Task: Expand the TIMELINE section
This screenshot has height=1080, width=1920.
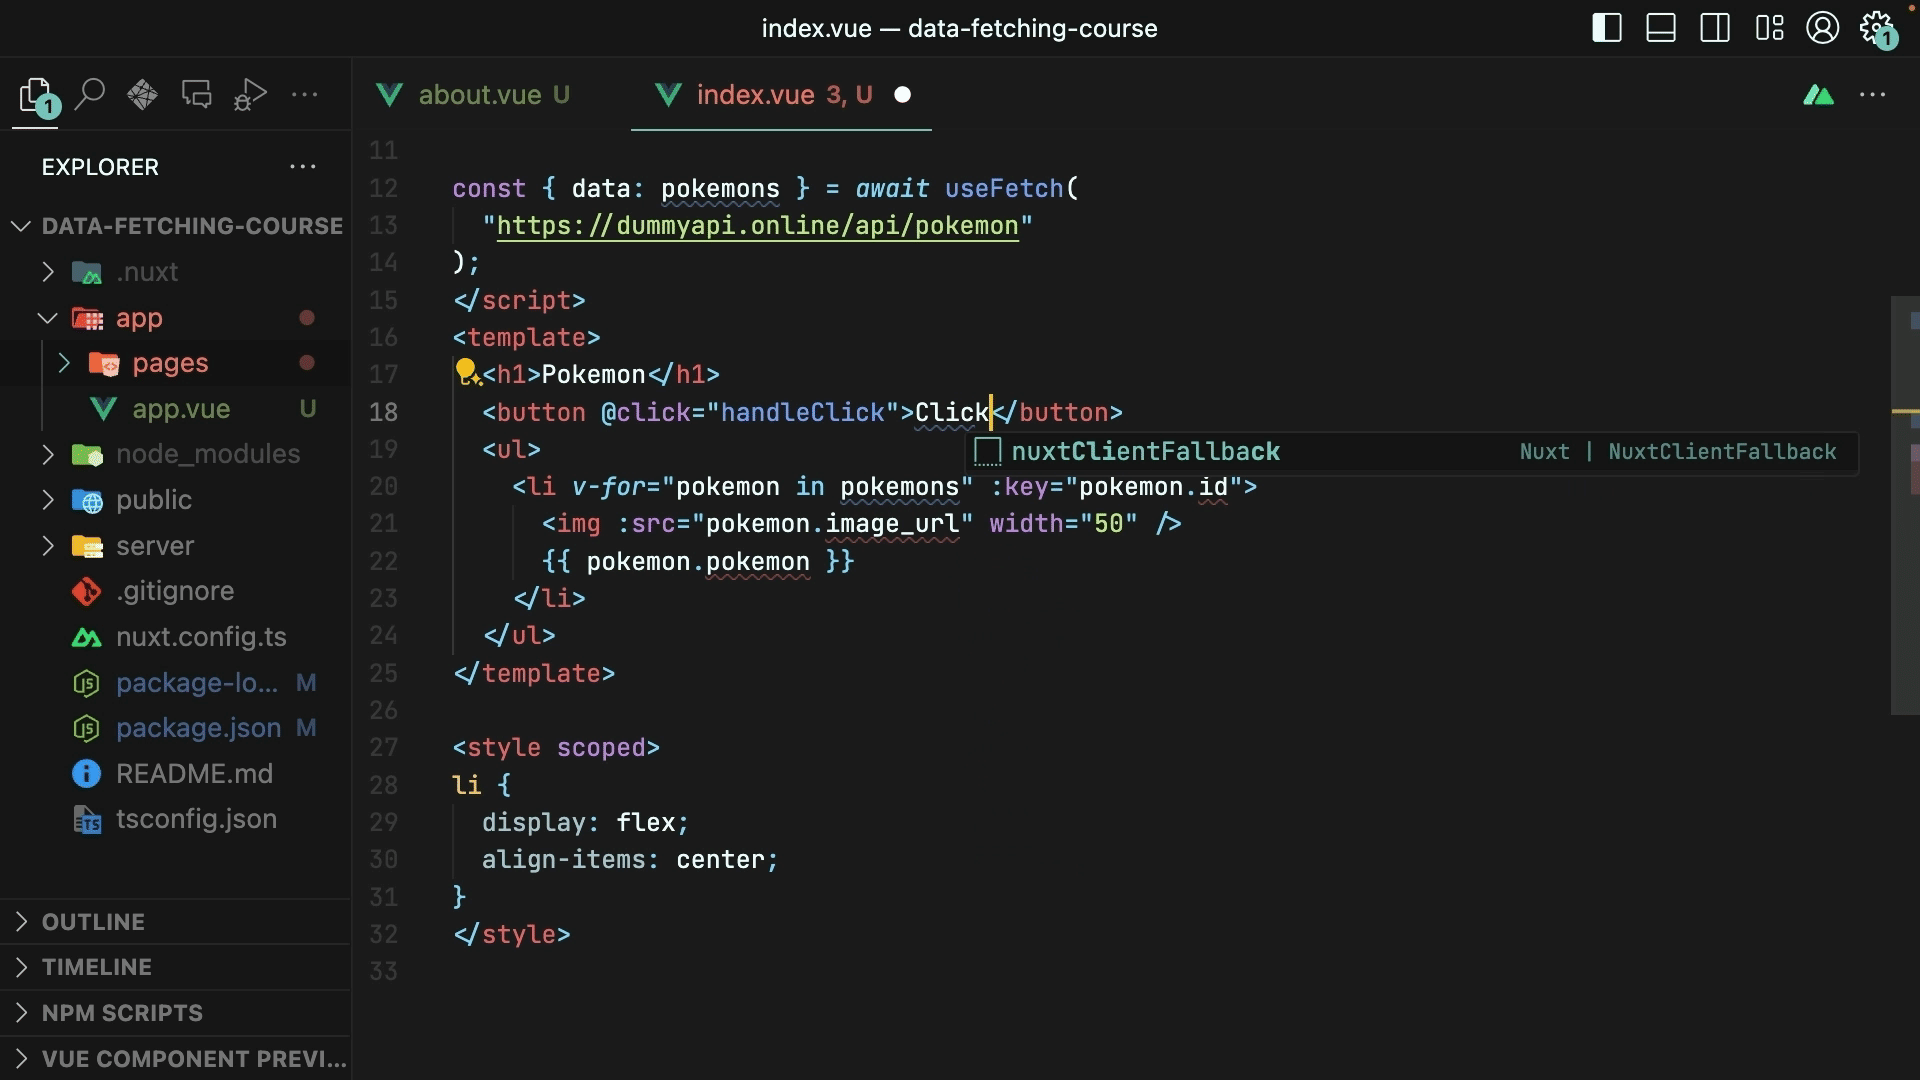Action: coord(176,967)
